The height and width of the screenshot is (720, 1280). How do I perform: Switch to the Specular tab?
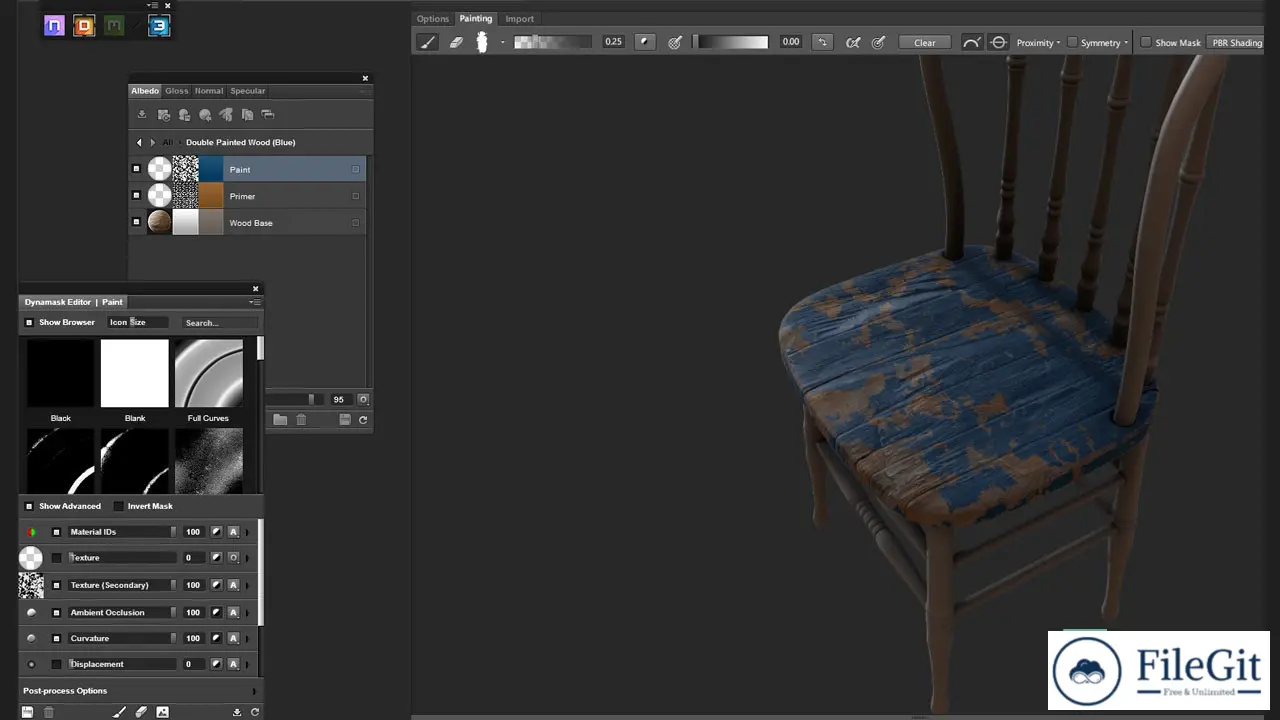[248, 91]
